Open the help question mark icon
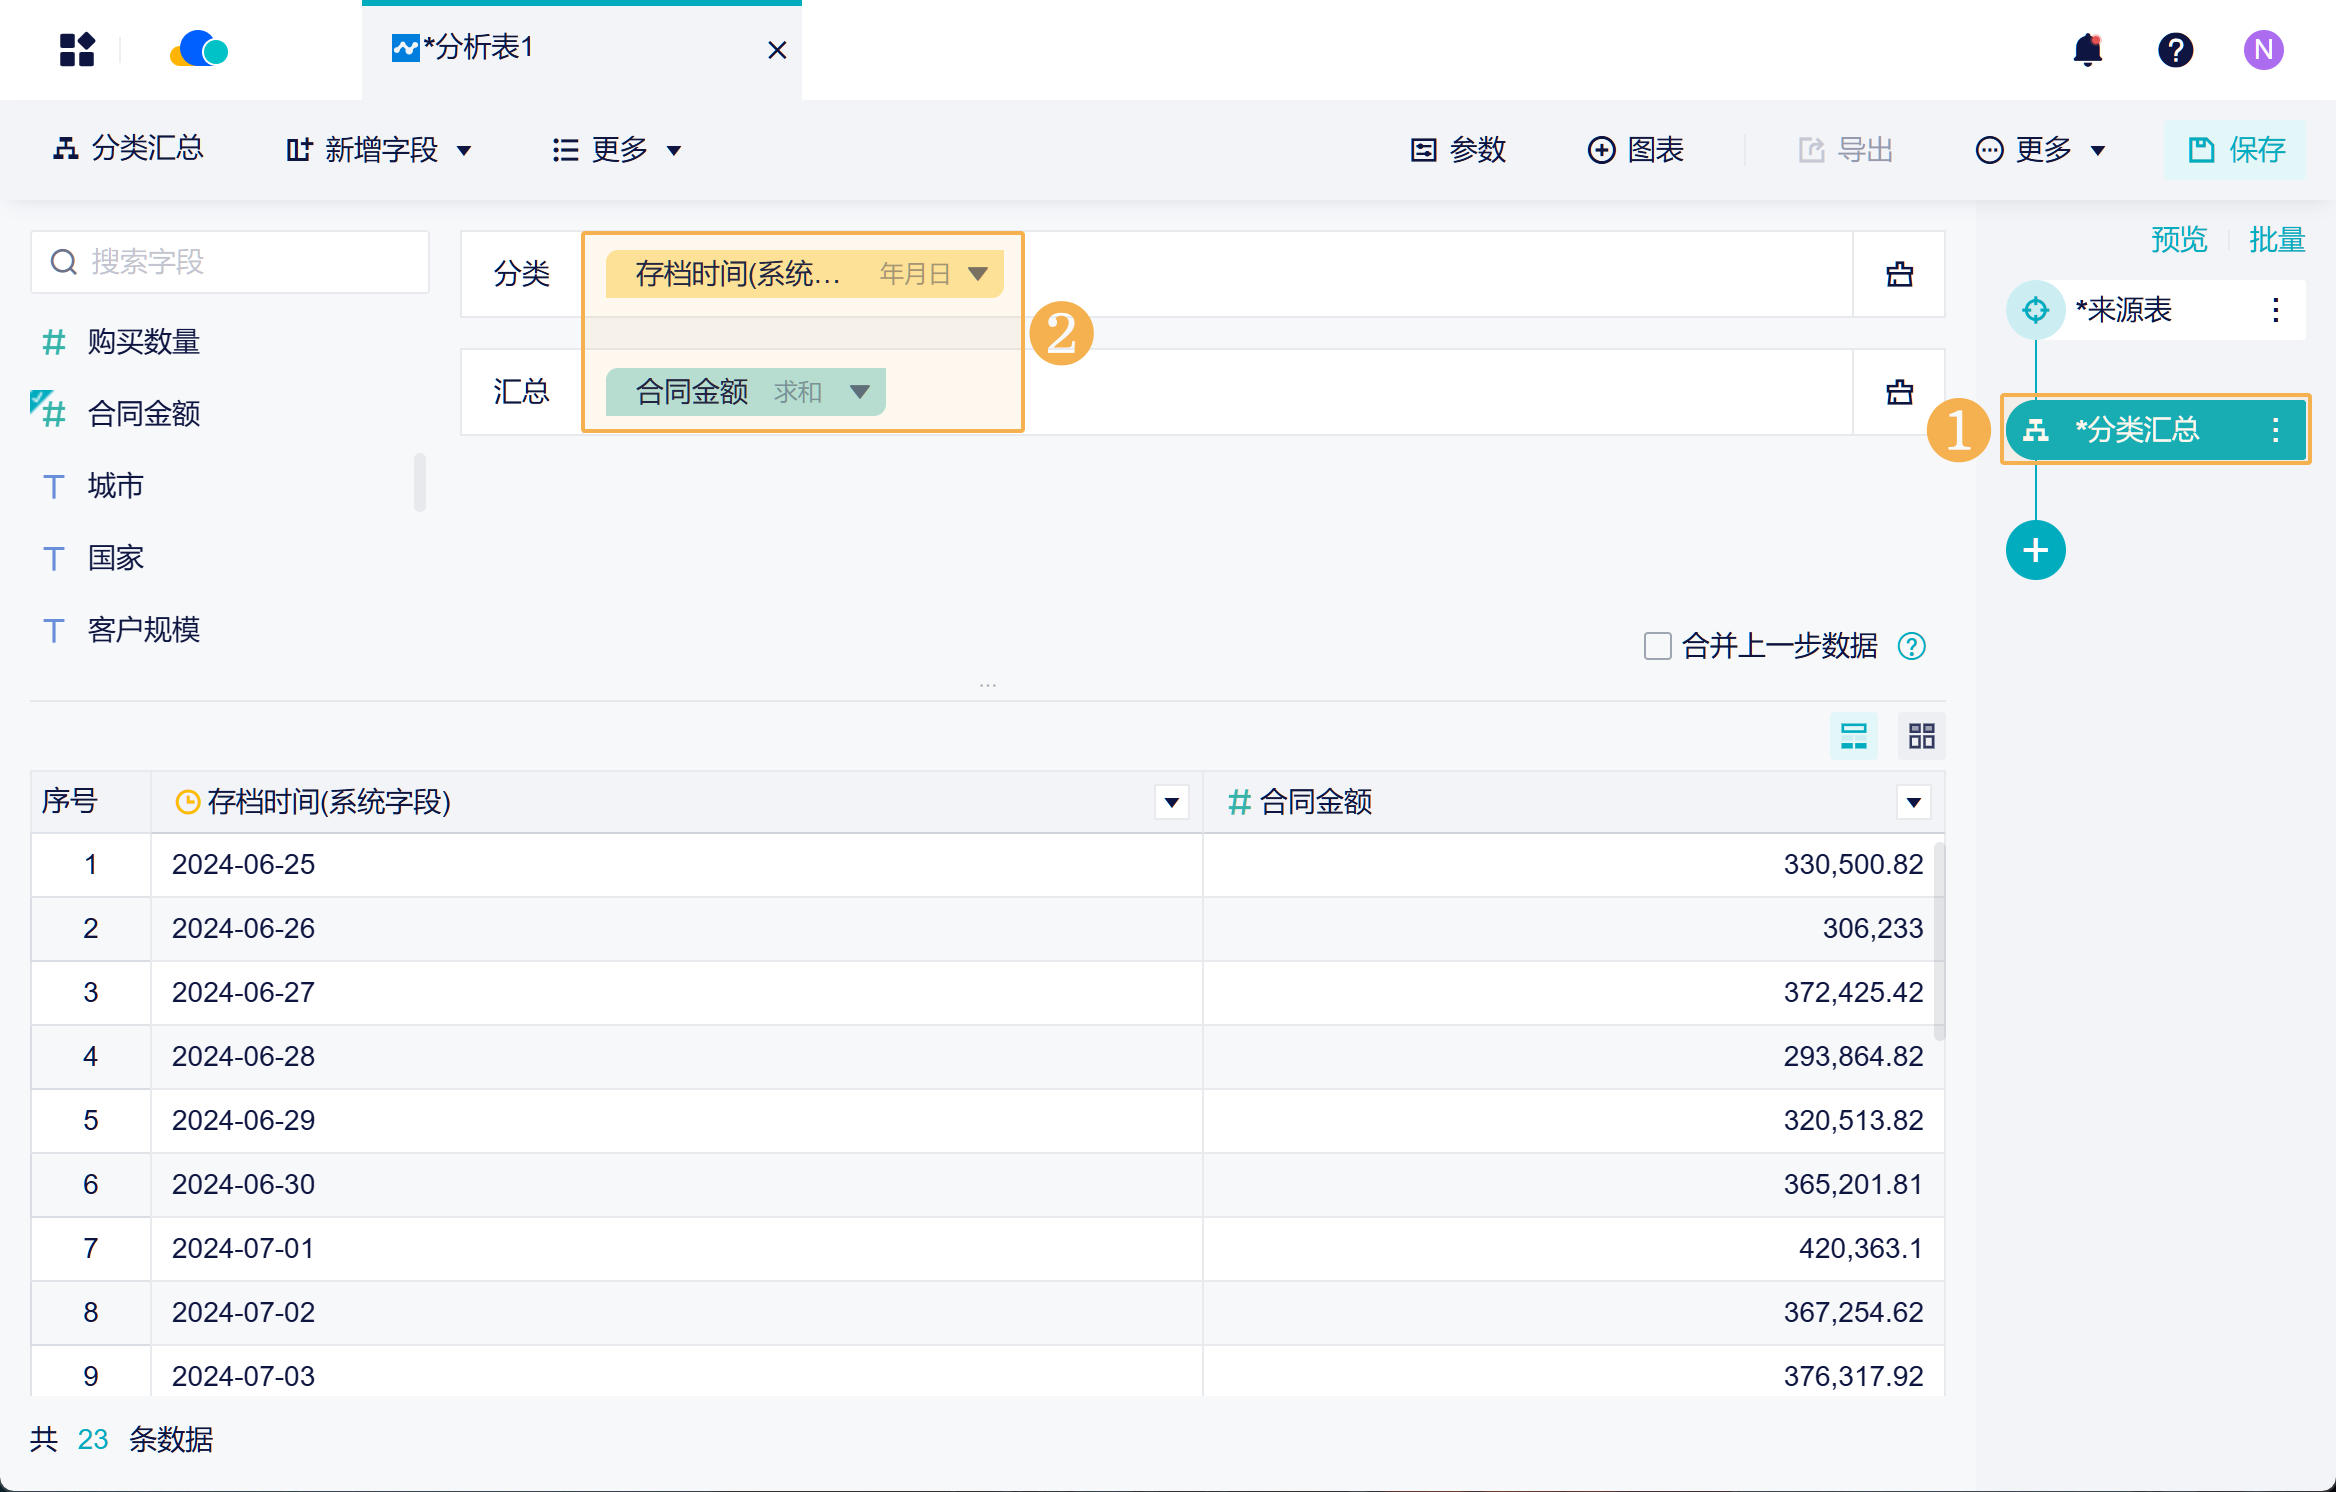 2175,50
